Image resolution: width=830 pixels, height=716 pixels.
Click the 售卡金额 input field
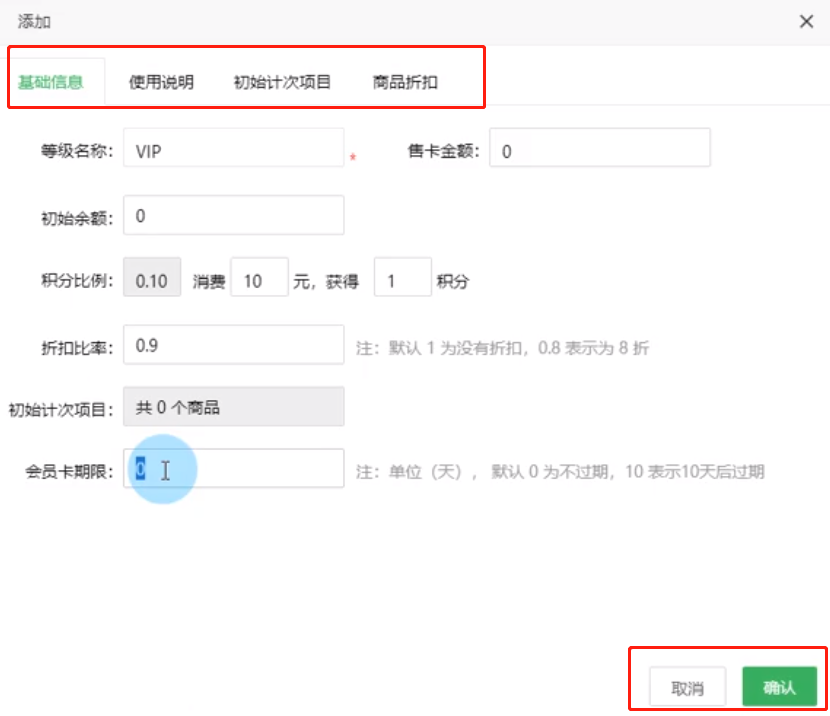pyautogui.click(x=600, y=148)
